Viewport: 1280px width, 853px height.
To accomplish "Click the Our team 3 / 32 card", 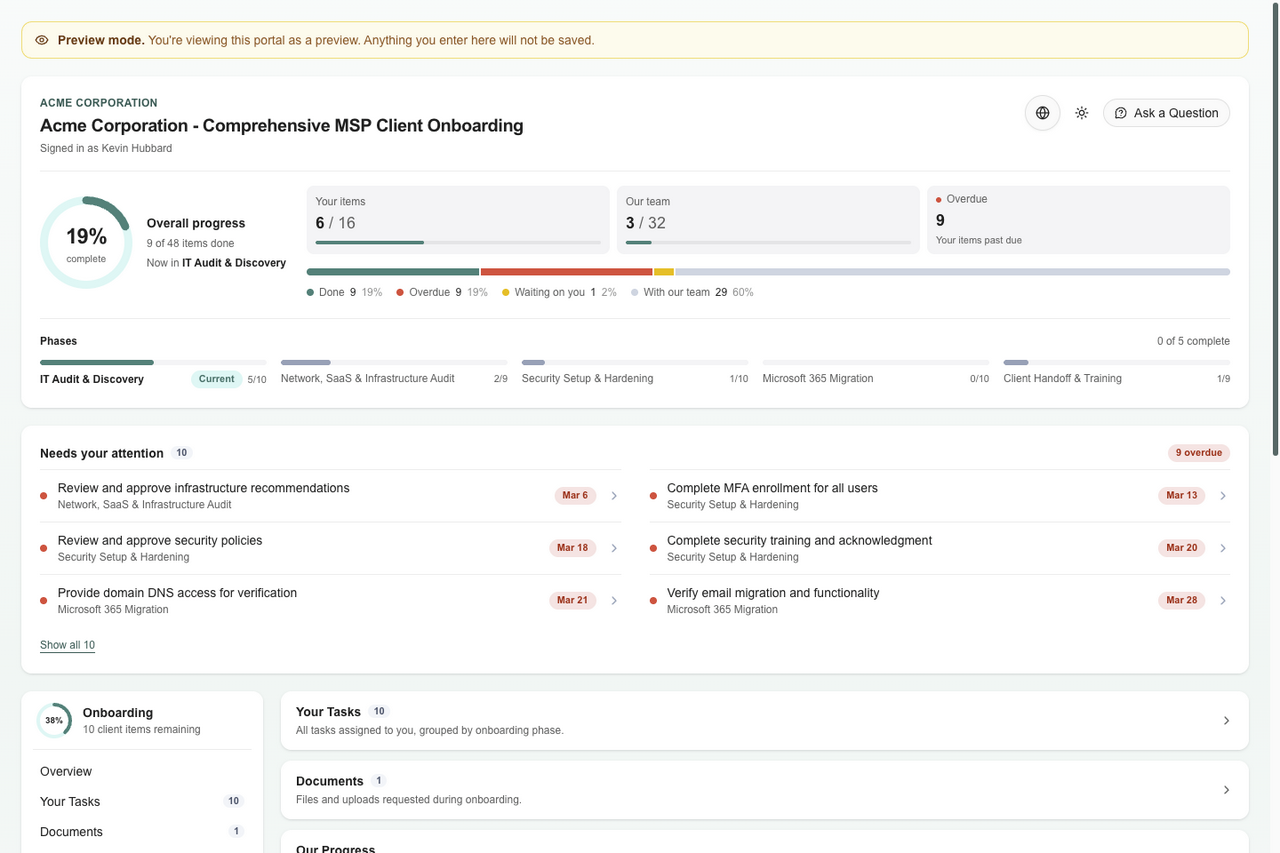I will 768,220.
